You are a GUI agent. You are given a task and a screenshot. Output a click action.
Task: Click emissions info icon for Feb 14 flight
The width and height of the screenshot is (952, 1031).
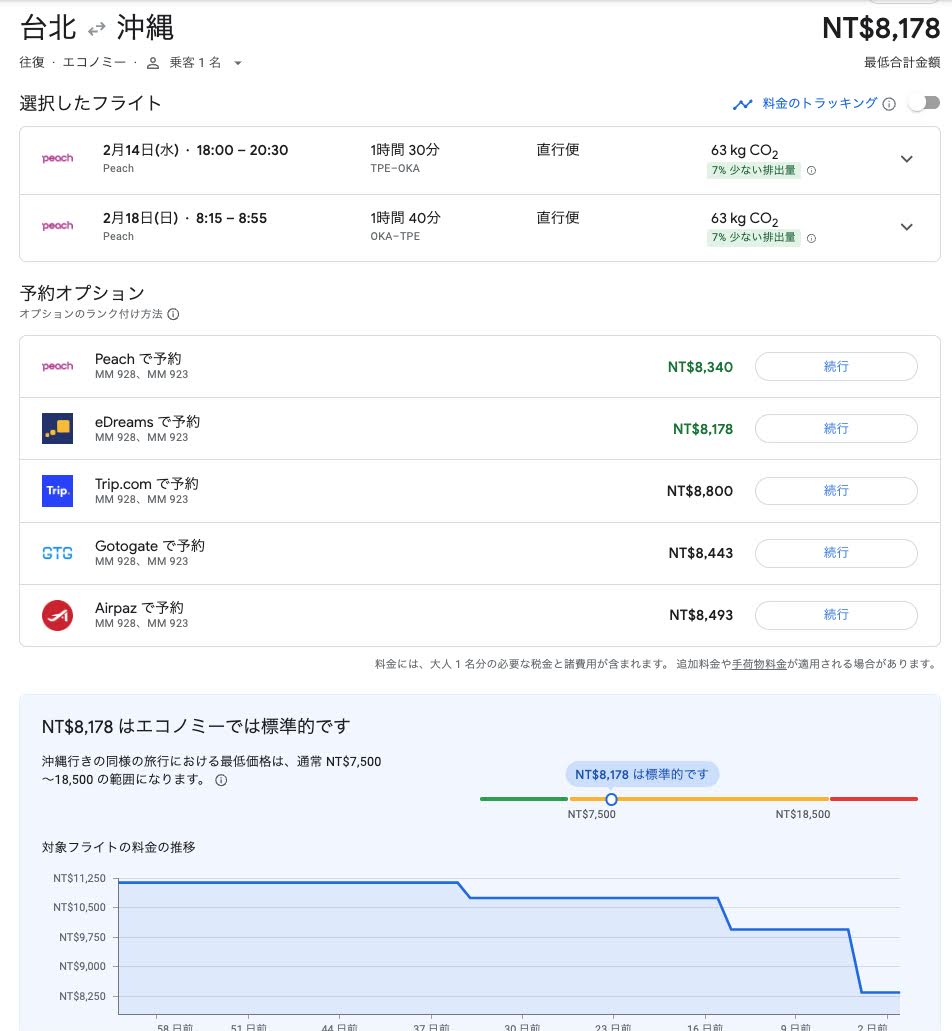click(811, 170)
